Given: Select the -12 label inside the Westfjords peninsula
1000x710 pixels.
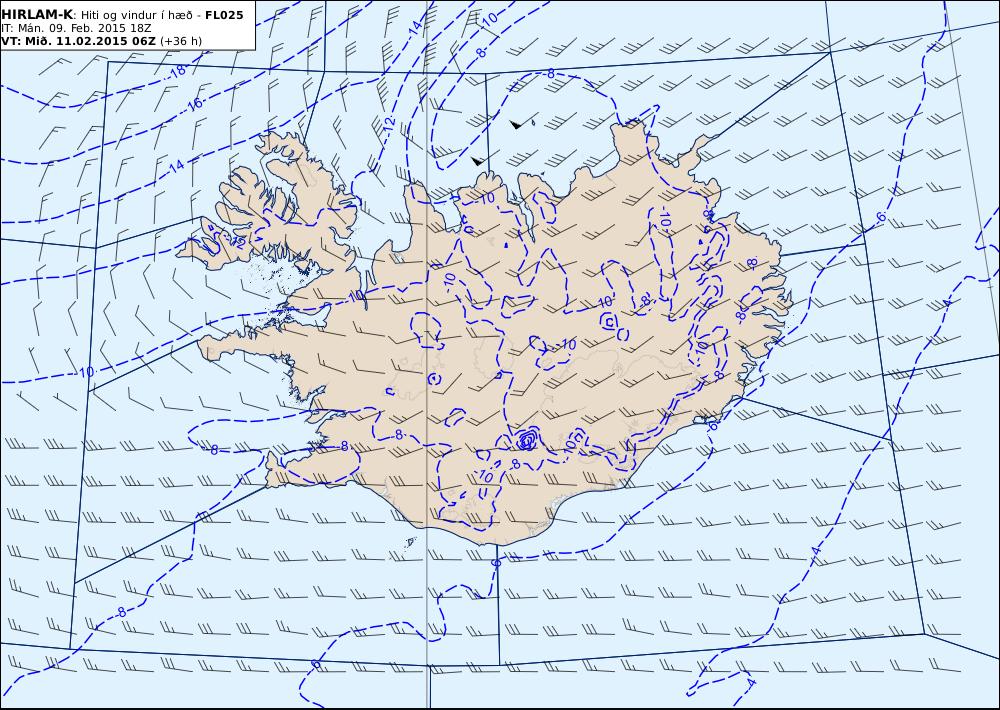Looking at the screenshot, I should [x=237, y=242].
